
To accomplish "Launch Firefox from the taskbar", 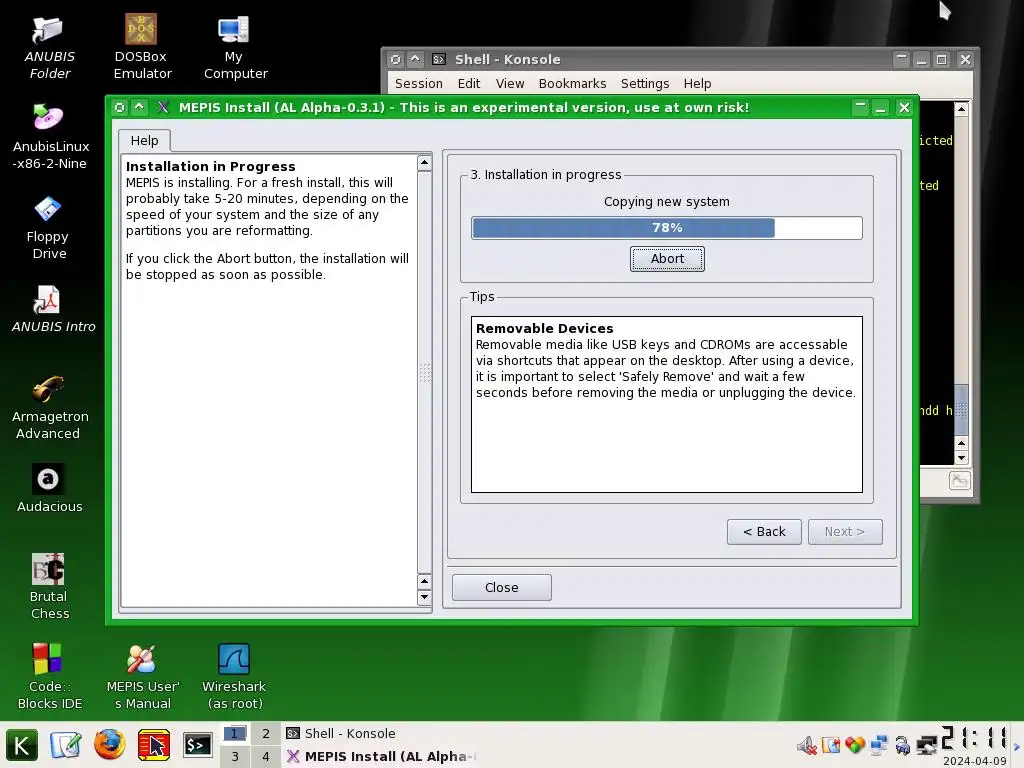I will [x=110, y=745].
